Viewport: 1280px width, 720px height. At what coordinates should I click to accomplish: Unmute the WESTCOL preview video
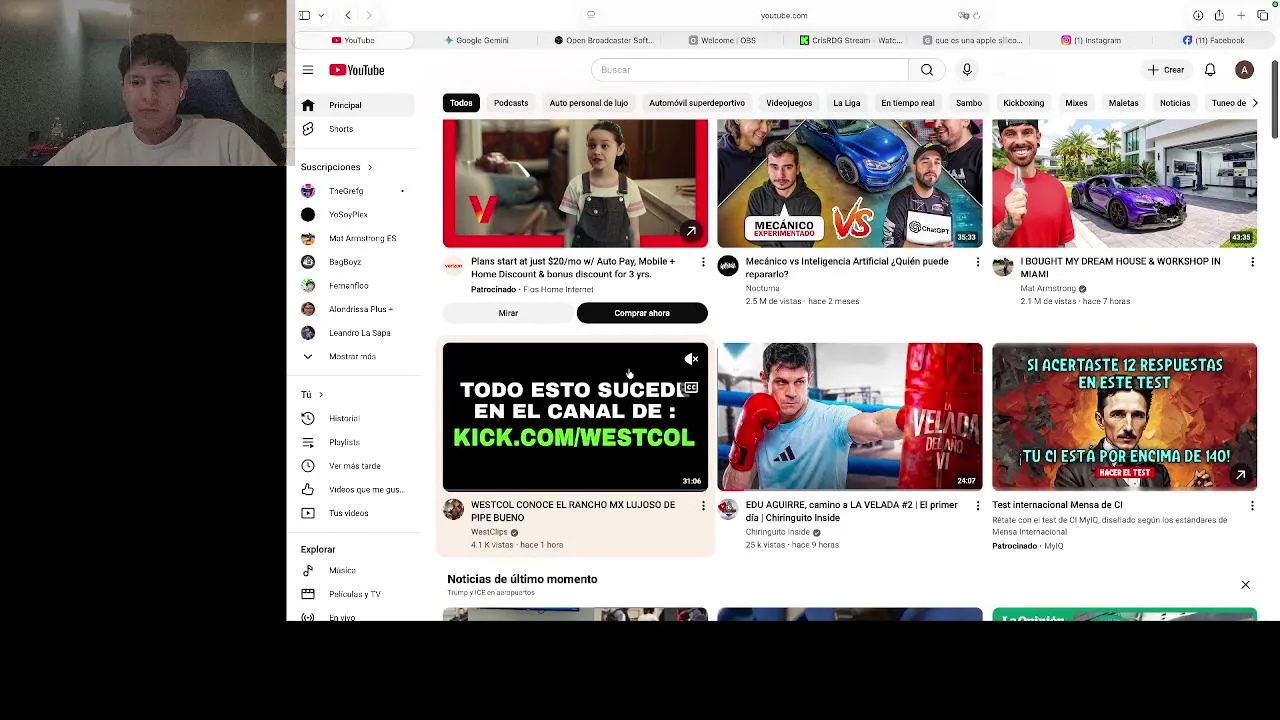click(691, 359)
